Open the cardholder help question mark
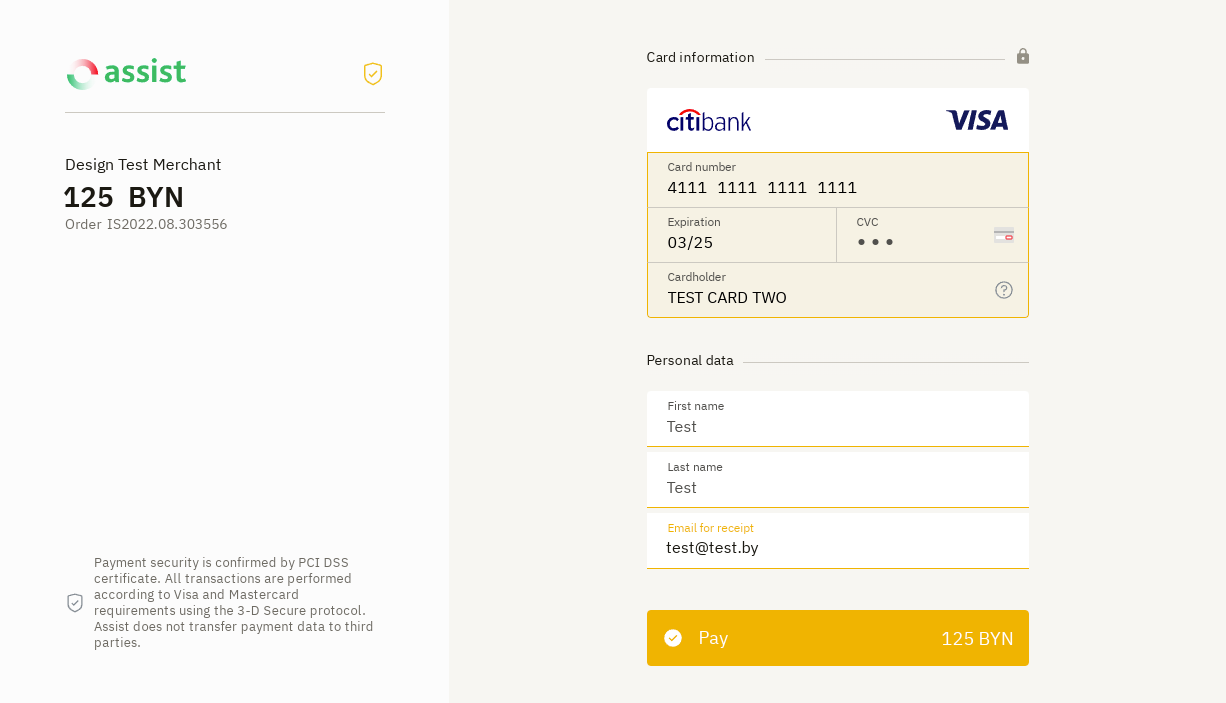This screenshot has width=1226, height=703. coord(1004,290)
